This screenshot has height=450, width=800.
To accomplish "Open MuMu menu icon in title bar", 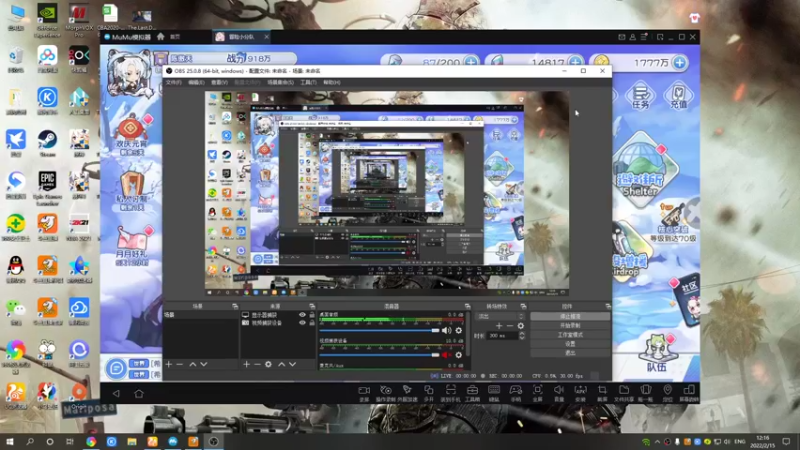I will [x=644, y=37].
